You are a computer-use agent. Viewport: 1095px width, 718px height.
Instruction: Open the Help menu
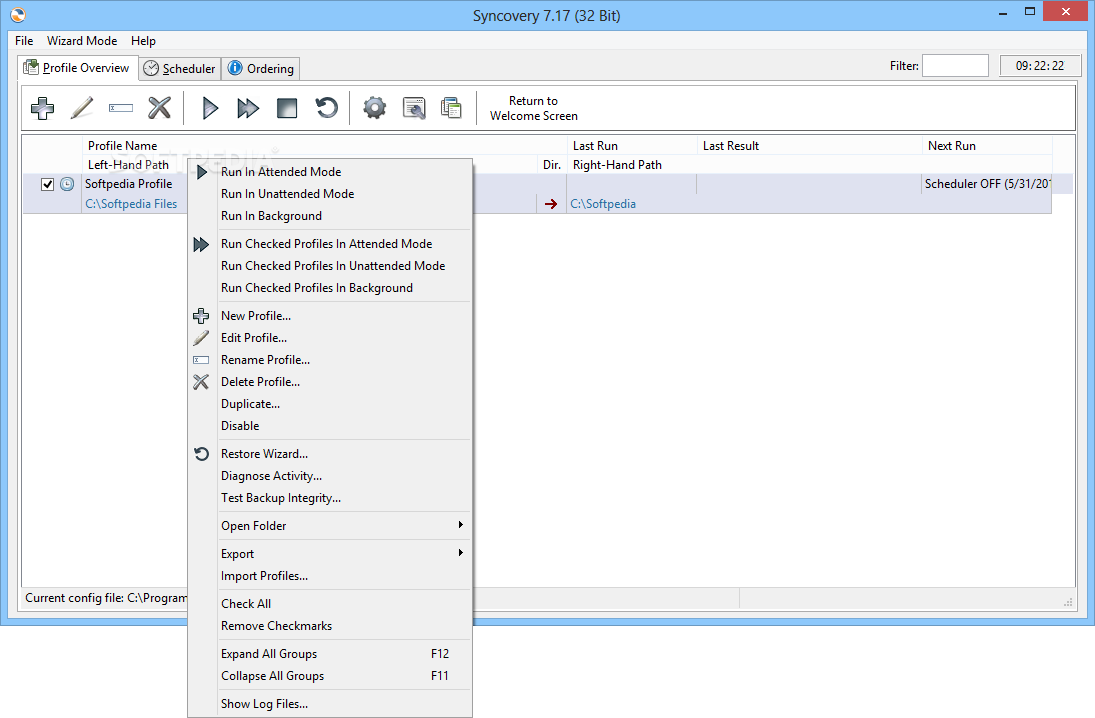tap(143, 41)
